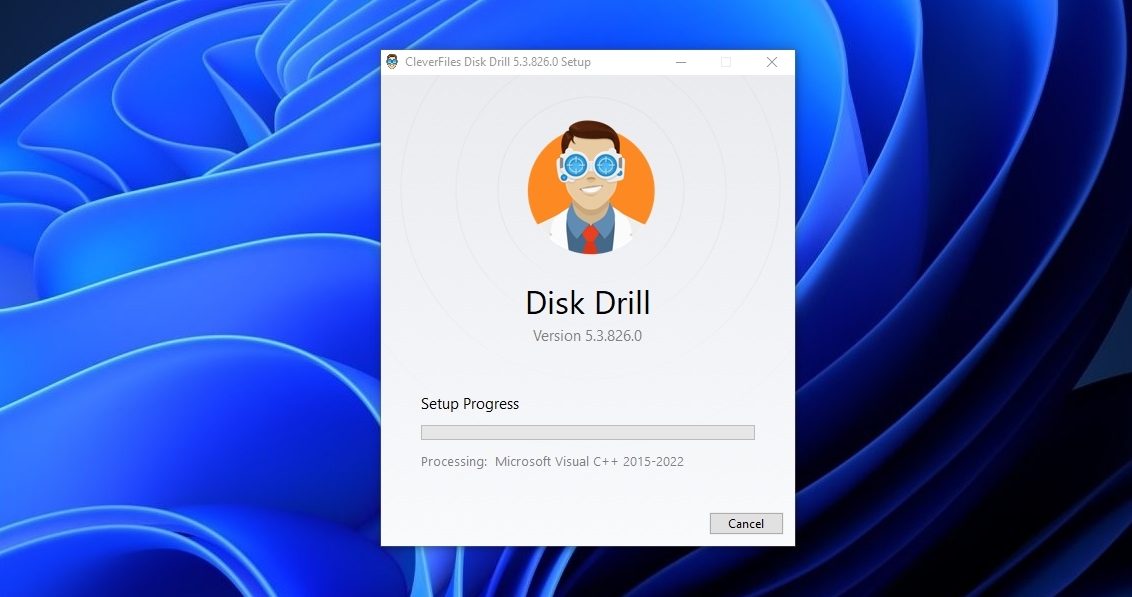Close the Disk Drill Setup window
Viewport: 1132px width, 597px height.
pyautogui.click(x=772, y=62)
